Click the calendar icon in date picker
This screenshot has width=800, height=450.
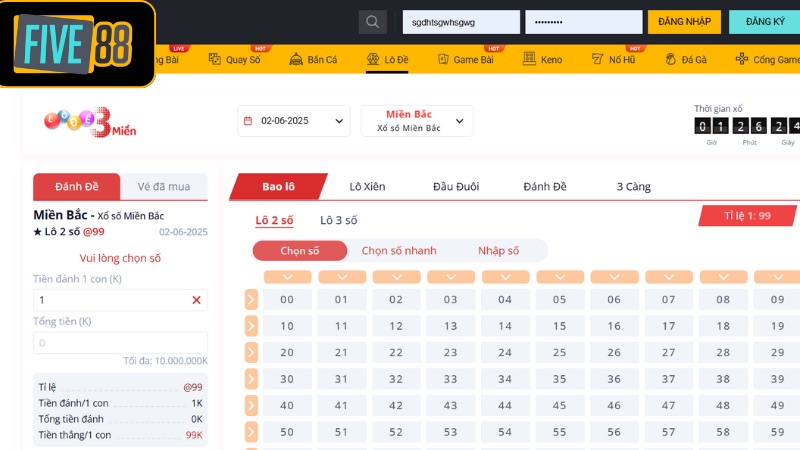point(248,121)
